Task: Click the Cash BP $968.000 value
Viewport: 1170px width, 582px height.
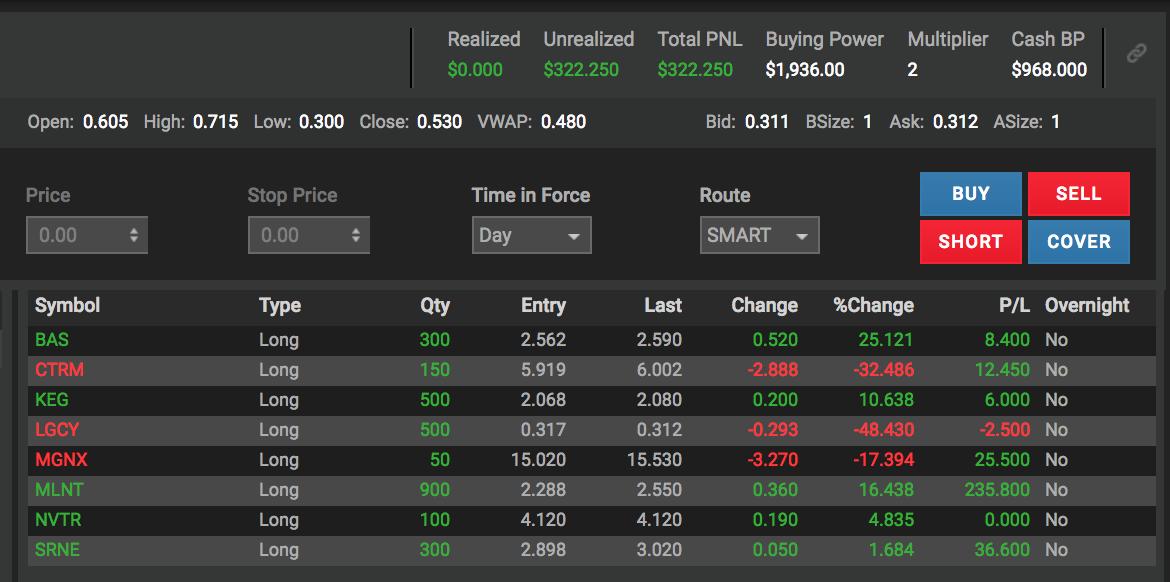Action: coord(1049,69)
